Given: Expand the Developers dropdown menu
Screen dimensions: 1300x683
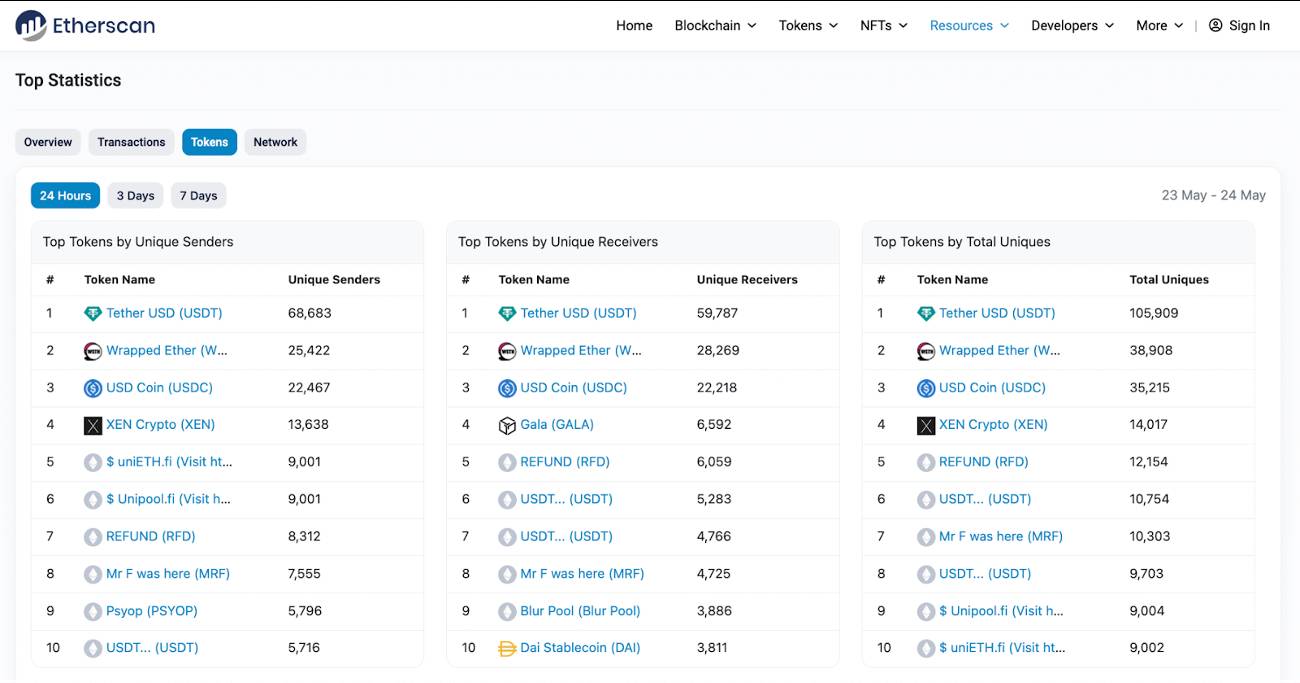Looking at the screenshot, I should (1073, 25).
